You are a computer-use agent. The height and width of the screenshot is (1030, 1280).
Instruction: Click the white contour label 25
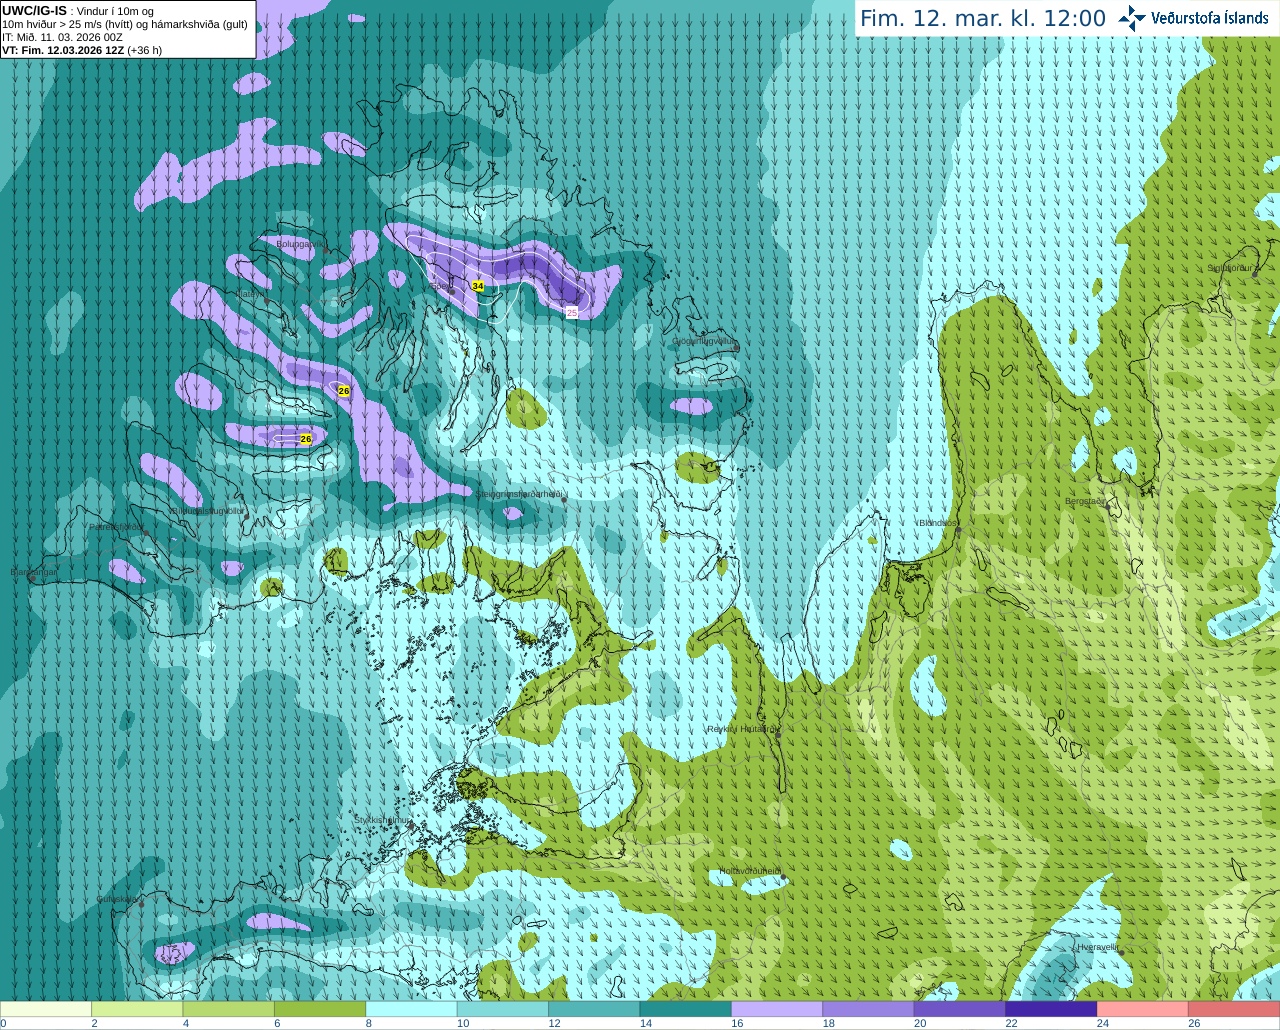coord(572,313)
